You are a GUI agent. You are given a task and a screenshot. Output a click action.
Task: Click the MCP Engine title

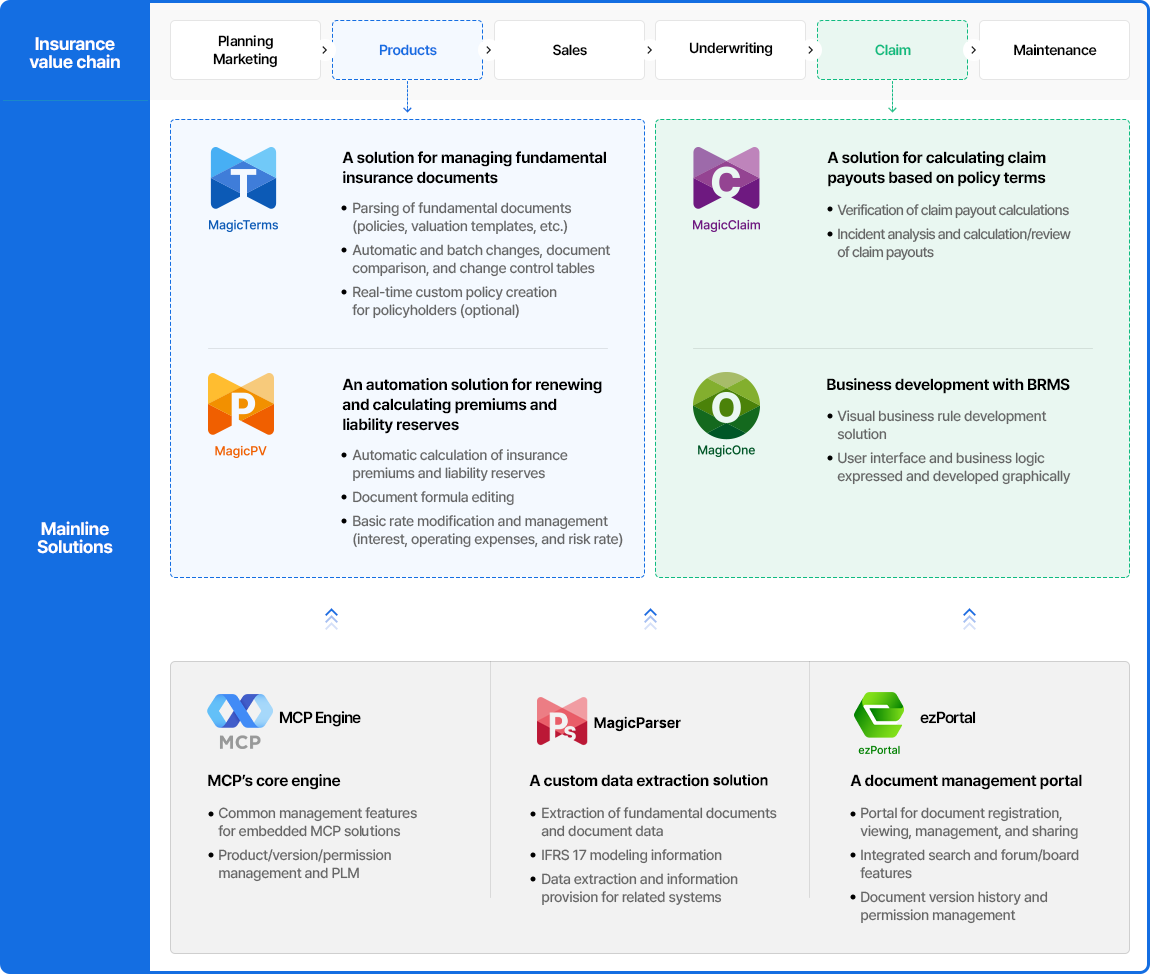(x=320, y=718)
